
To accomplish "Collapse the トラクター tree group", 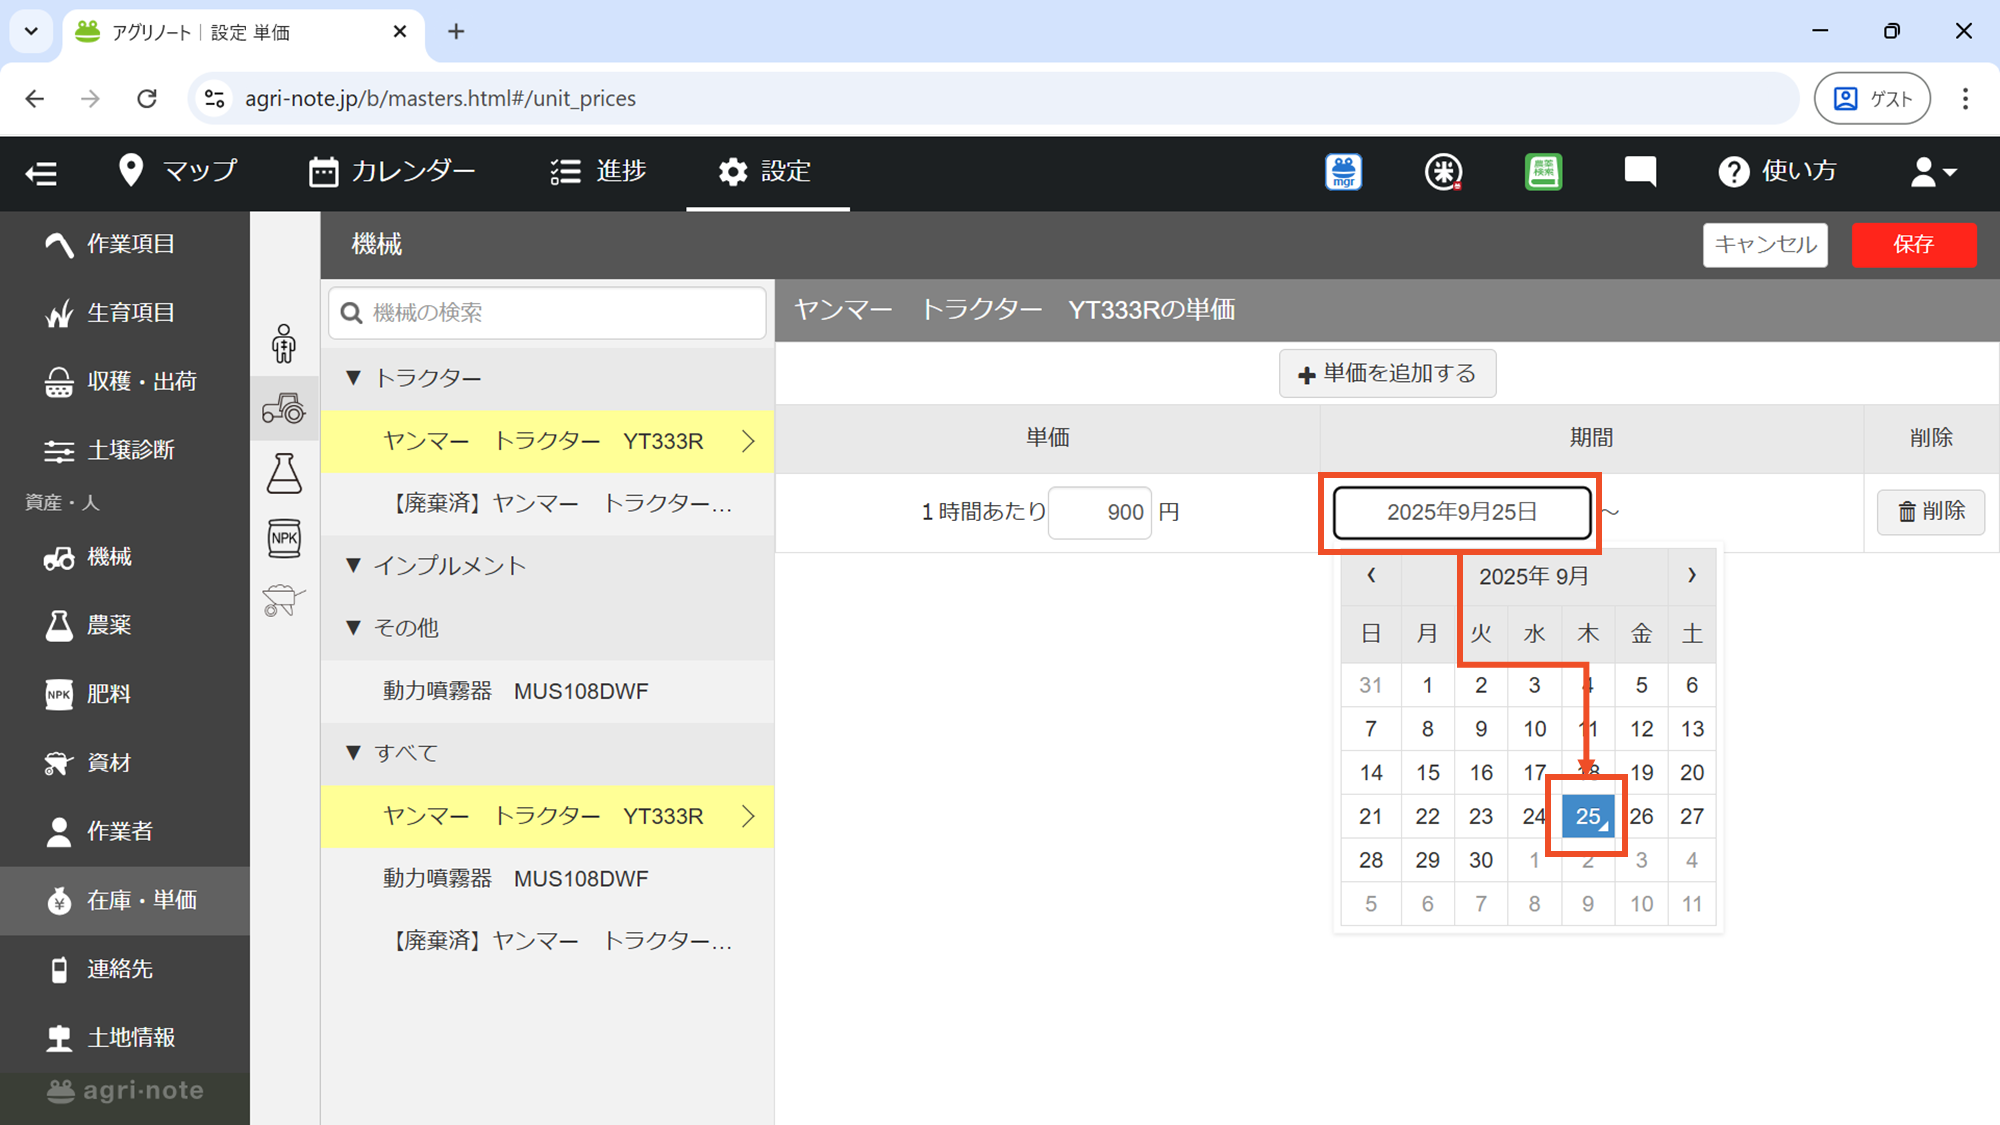I will pos(353,378).
